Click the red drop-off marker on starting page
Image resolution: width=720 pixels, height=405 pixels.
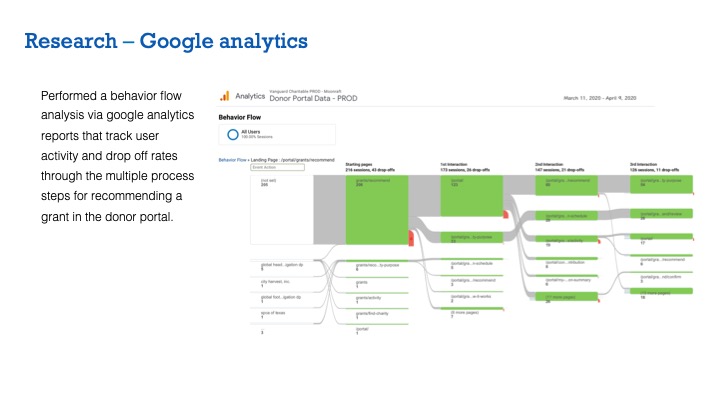coord(411,236)
